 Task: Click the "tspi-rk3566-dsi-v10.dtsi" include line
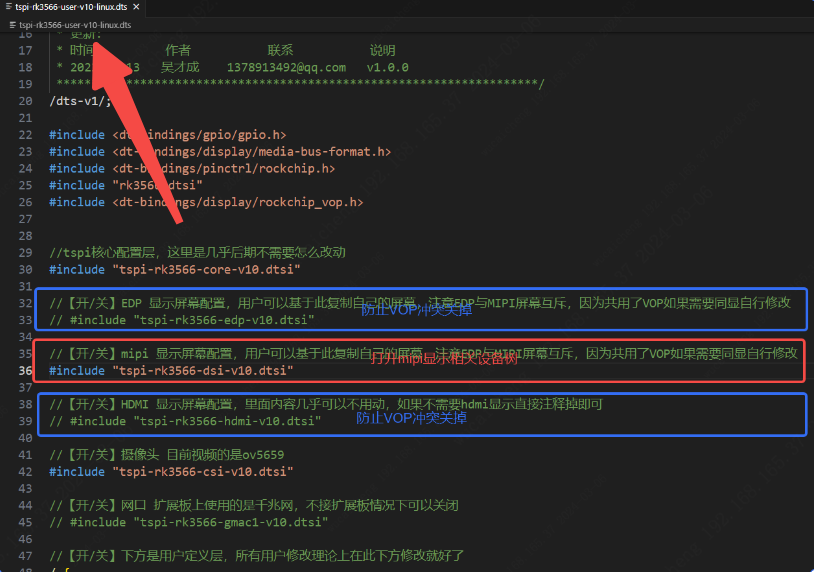click(171, 371)
